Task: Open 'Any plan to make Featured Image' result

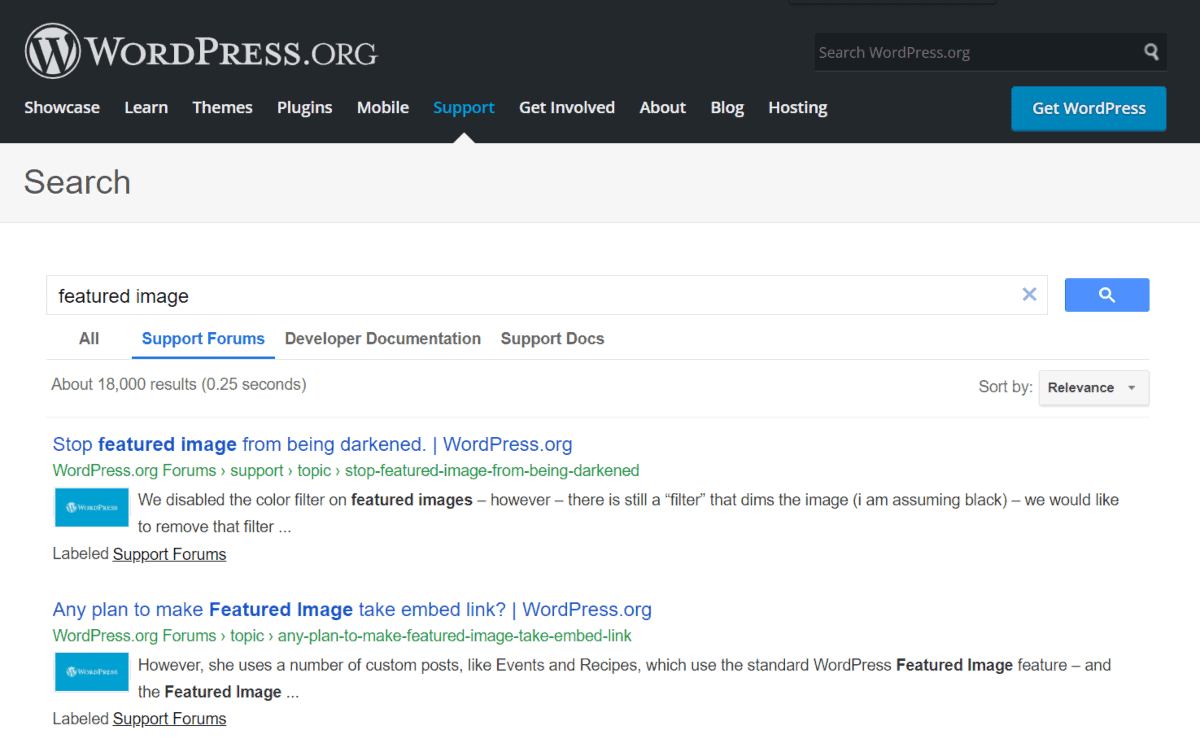Action: pos(352,610)
